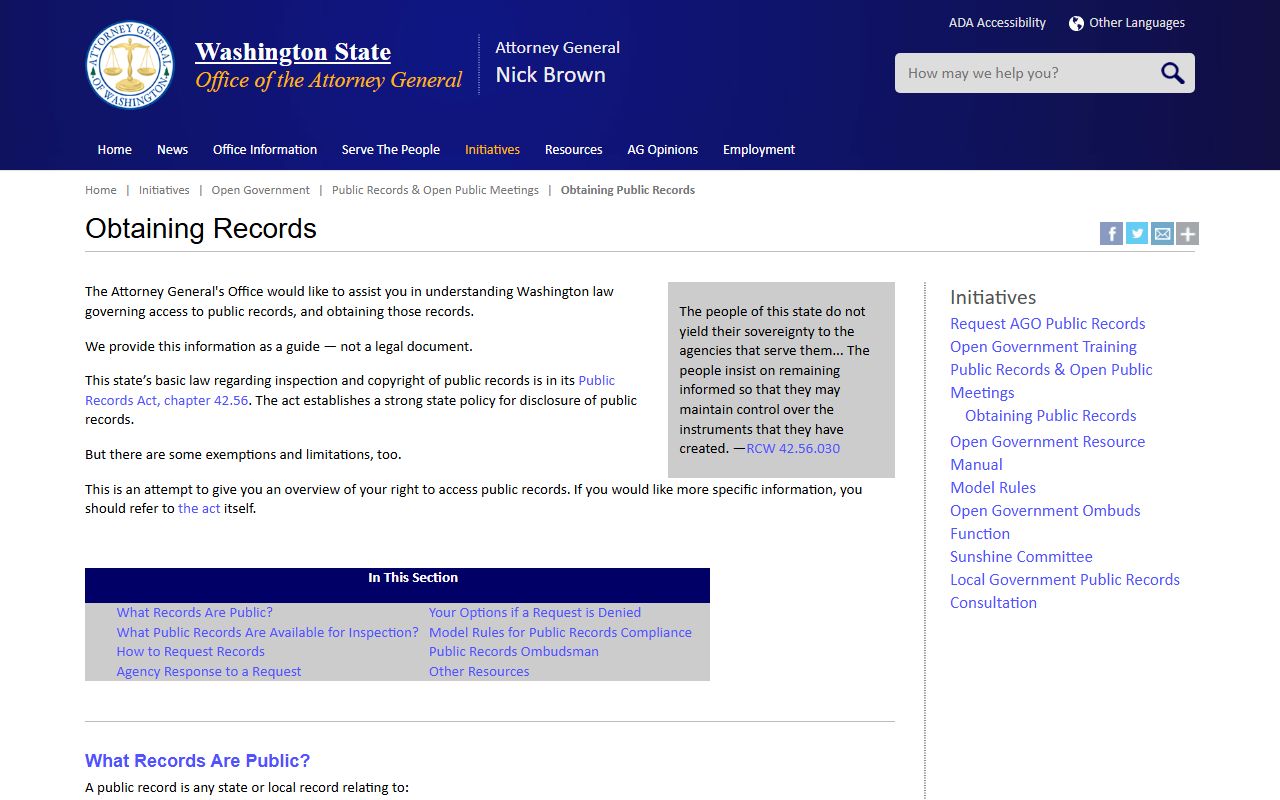
Task: Open Open Government Resource Manual sidebar link
Action: click(x=1048, y=453)
